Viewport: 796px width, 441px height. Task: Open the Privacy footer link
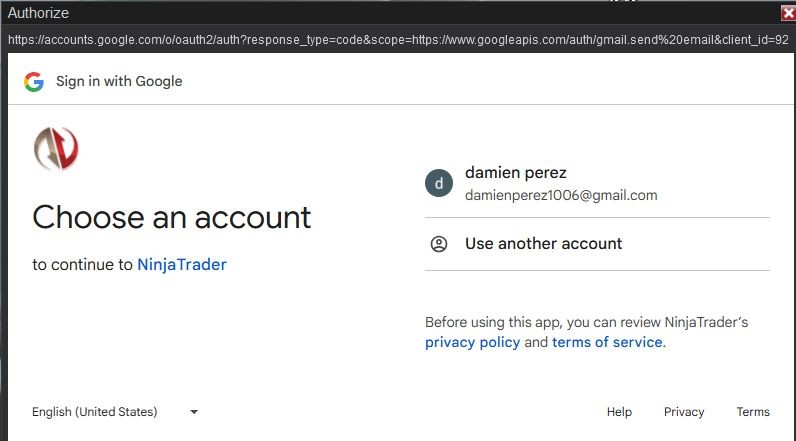pyautogui.click(x=684, y=412)
